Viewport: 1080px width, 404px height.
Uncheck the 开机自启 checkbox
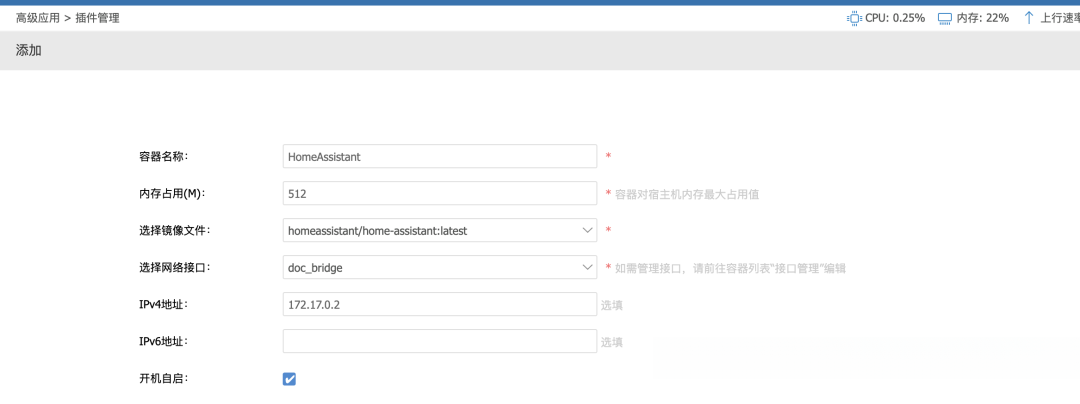[x=289, y=379]
